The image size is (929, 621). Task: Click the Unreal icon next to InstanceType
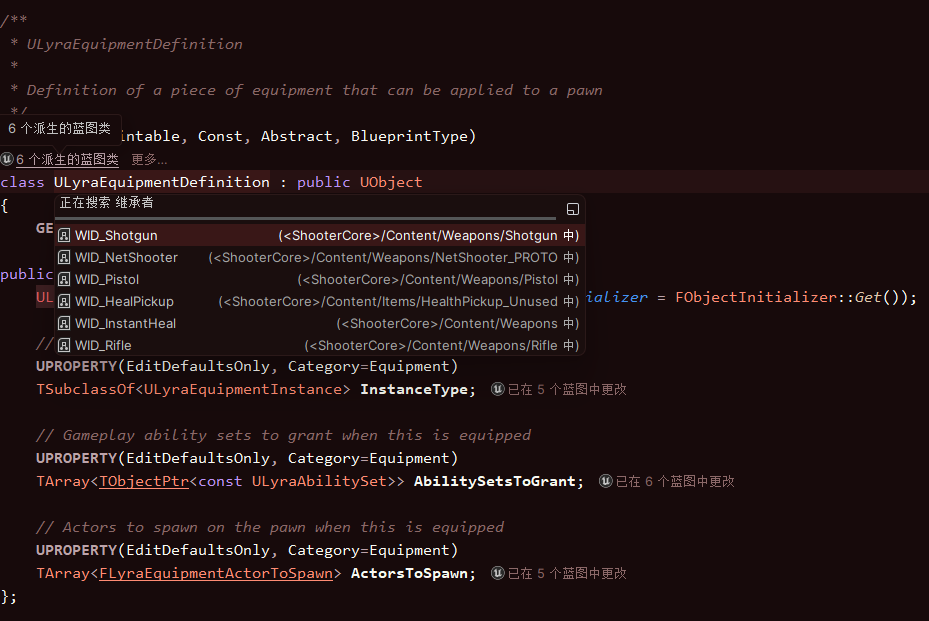(x=498, y=389)
